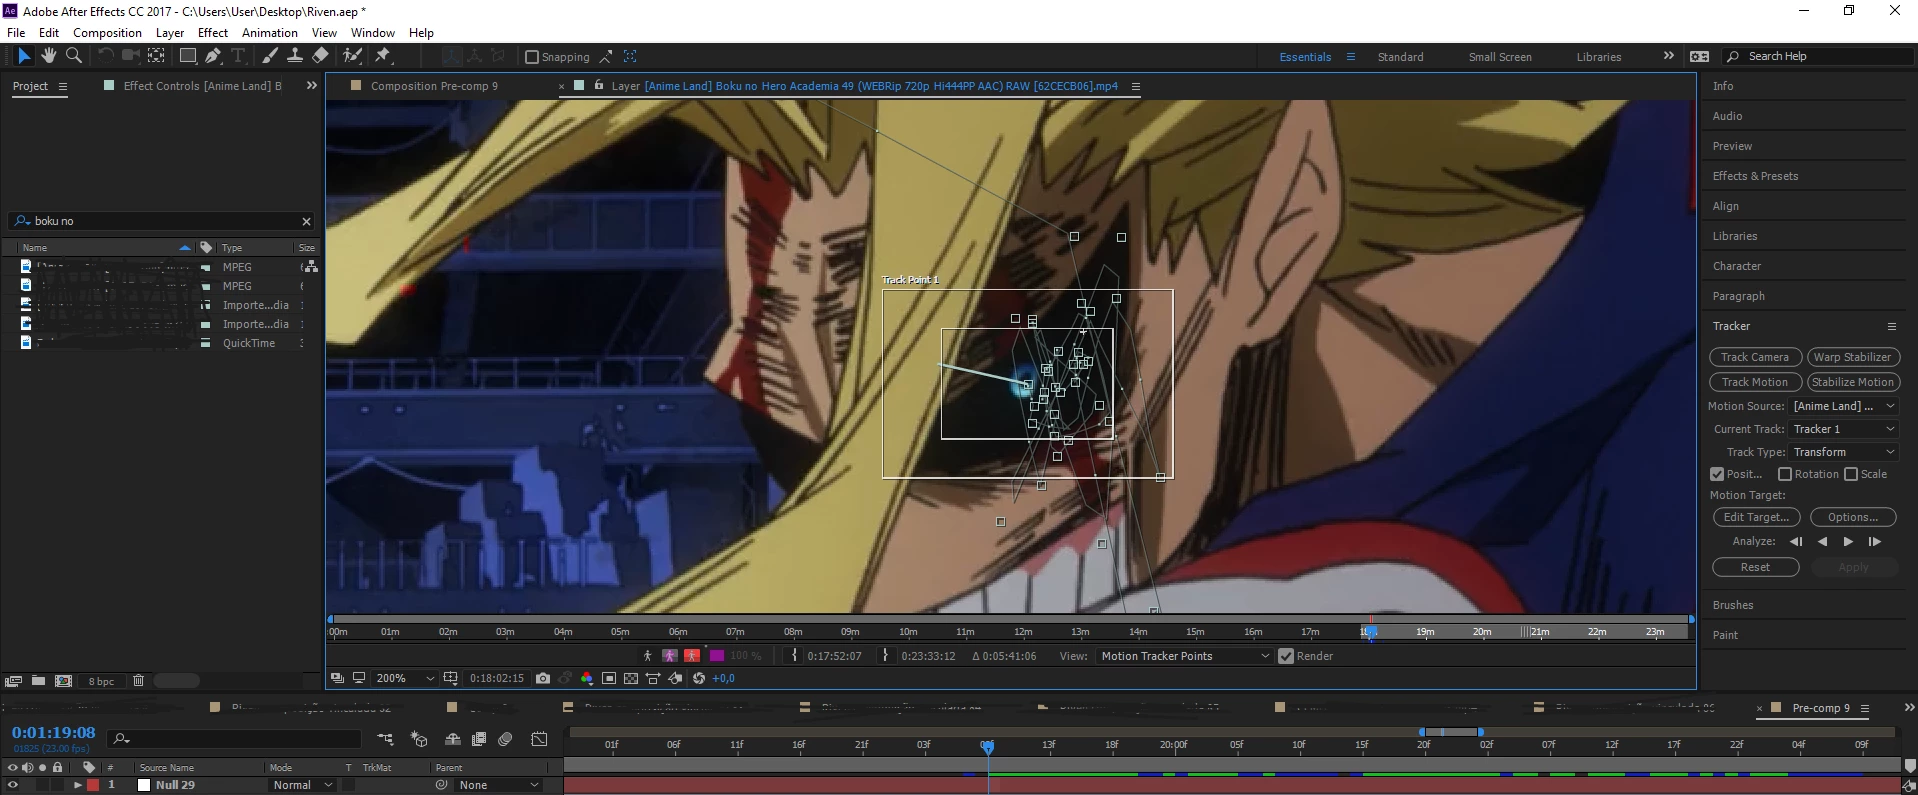Select the Pan Behind anchor point tool
This screenshot has width=1918, height=795.
click(x=156, y=56)
